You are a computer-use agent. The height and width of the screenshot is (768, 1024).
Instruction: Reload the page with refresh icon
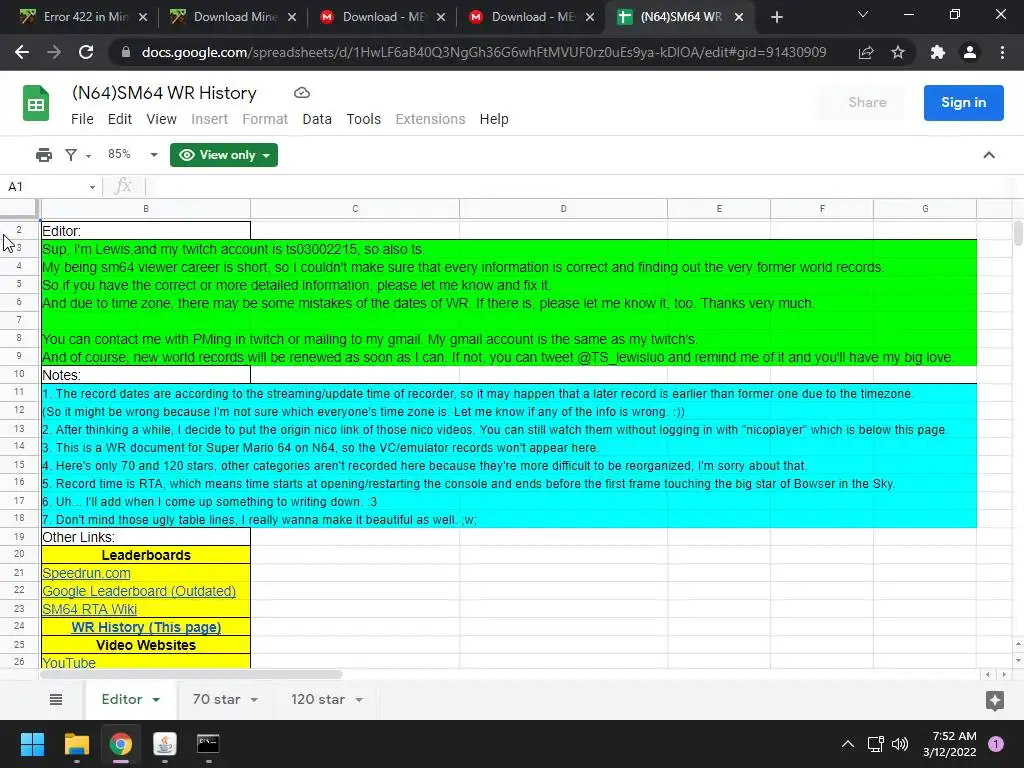tap(86, 52)
